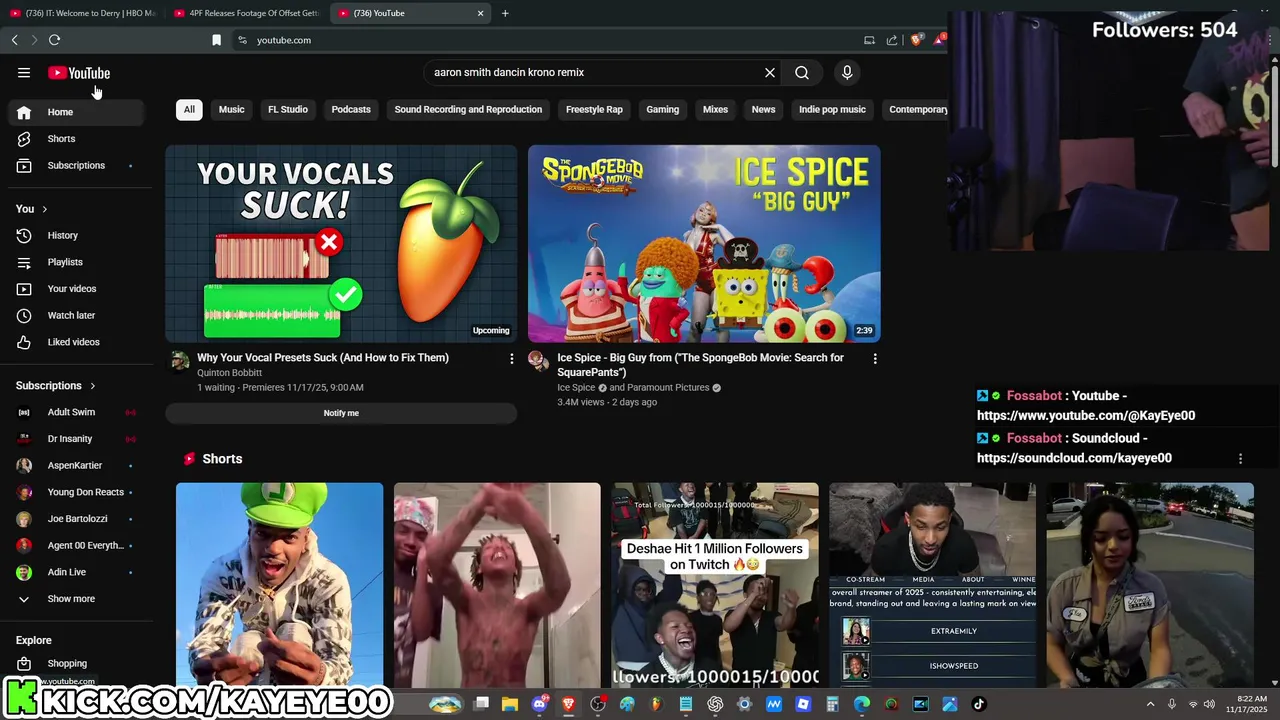Open FL Studio in the taskbar
The width and height of the screenshot is (1280, 720).
pyautogui.click(x=656, y=704)
